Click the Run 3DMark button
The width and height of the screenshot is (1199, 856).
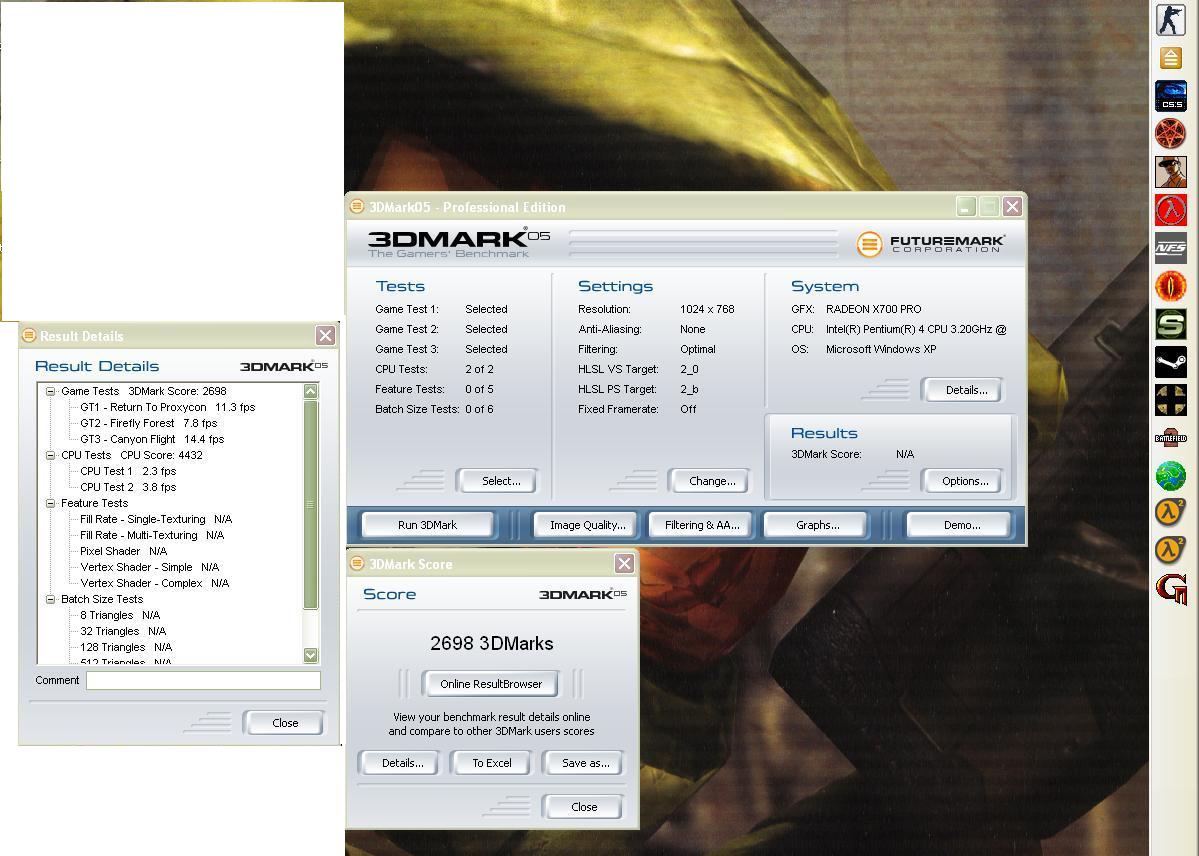click(x=427, y=525)
